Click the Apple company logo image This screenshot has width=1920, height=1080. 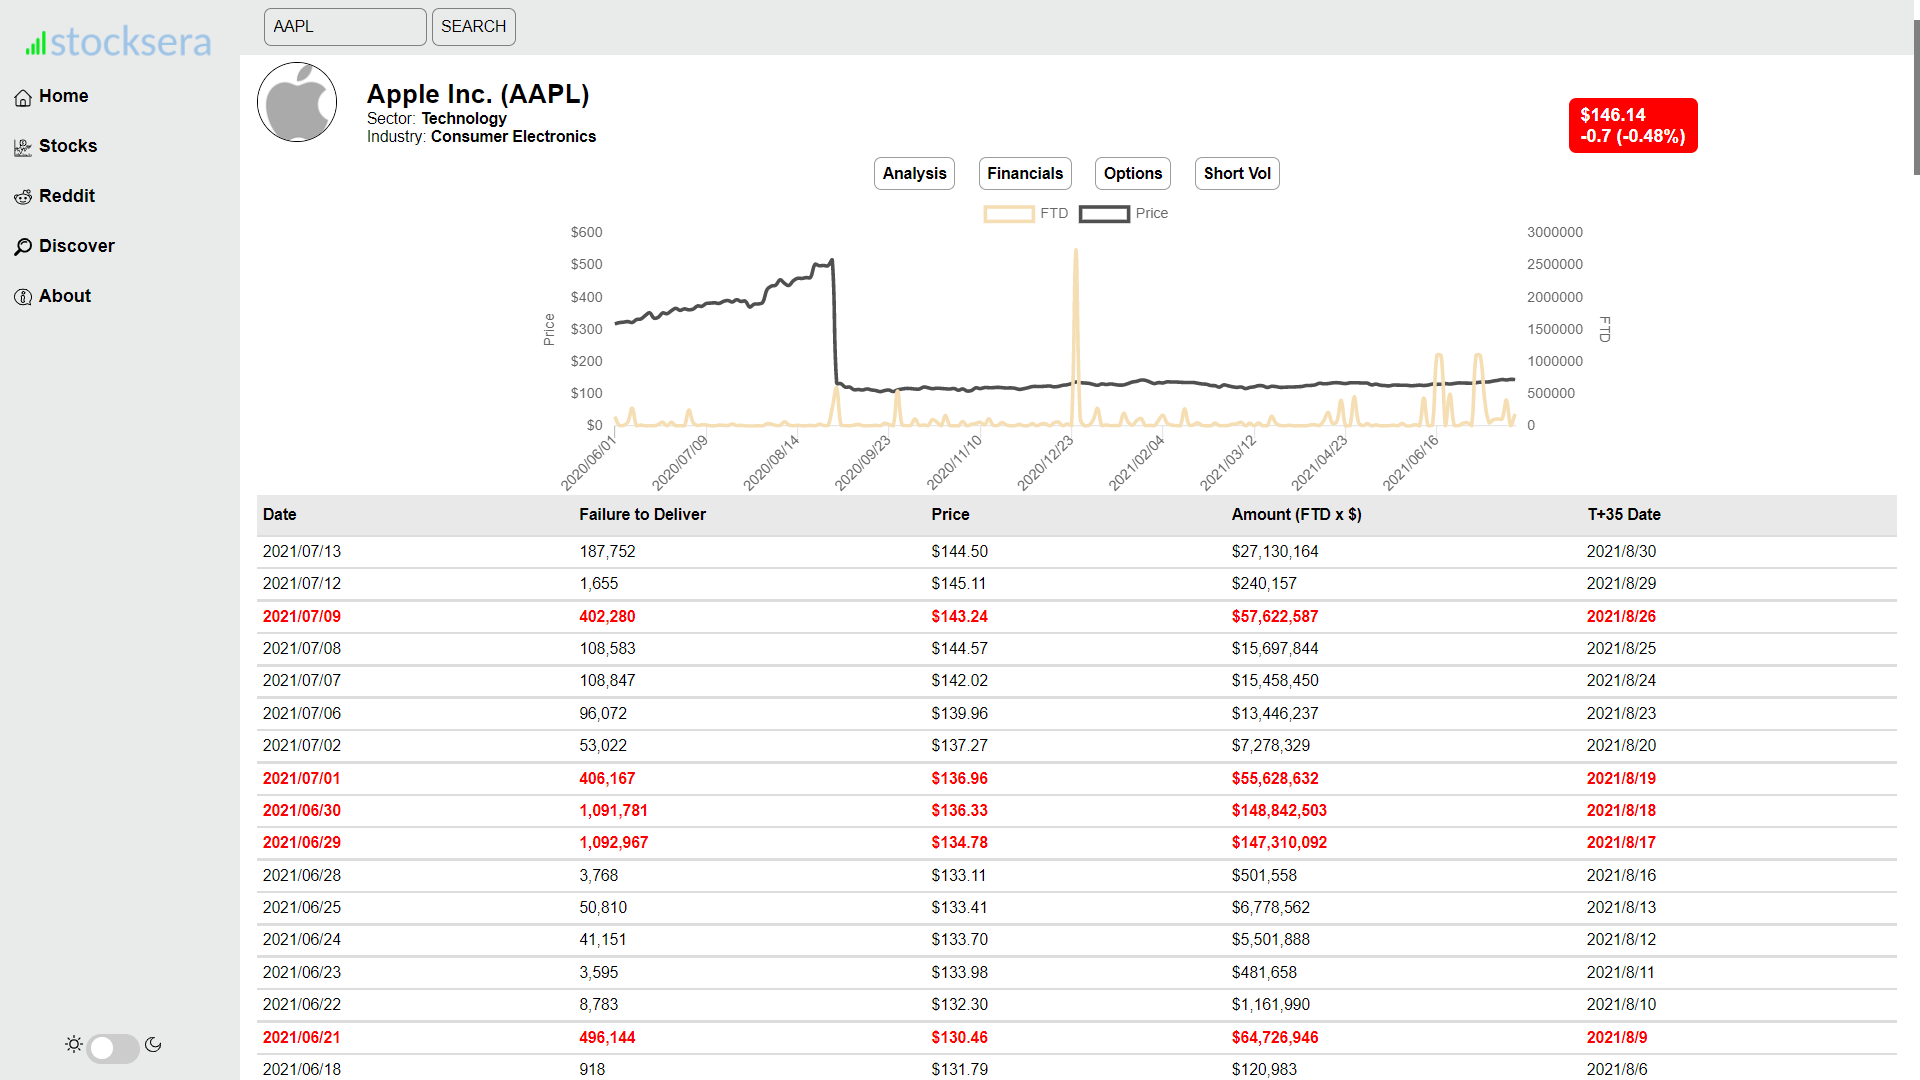(x=297, y=102)
